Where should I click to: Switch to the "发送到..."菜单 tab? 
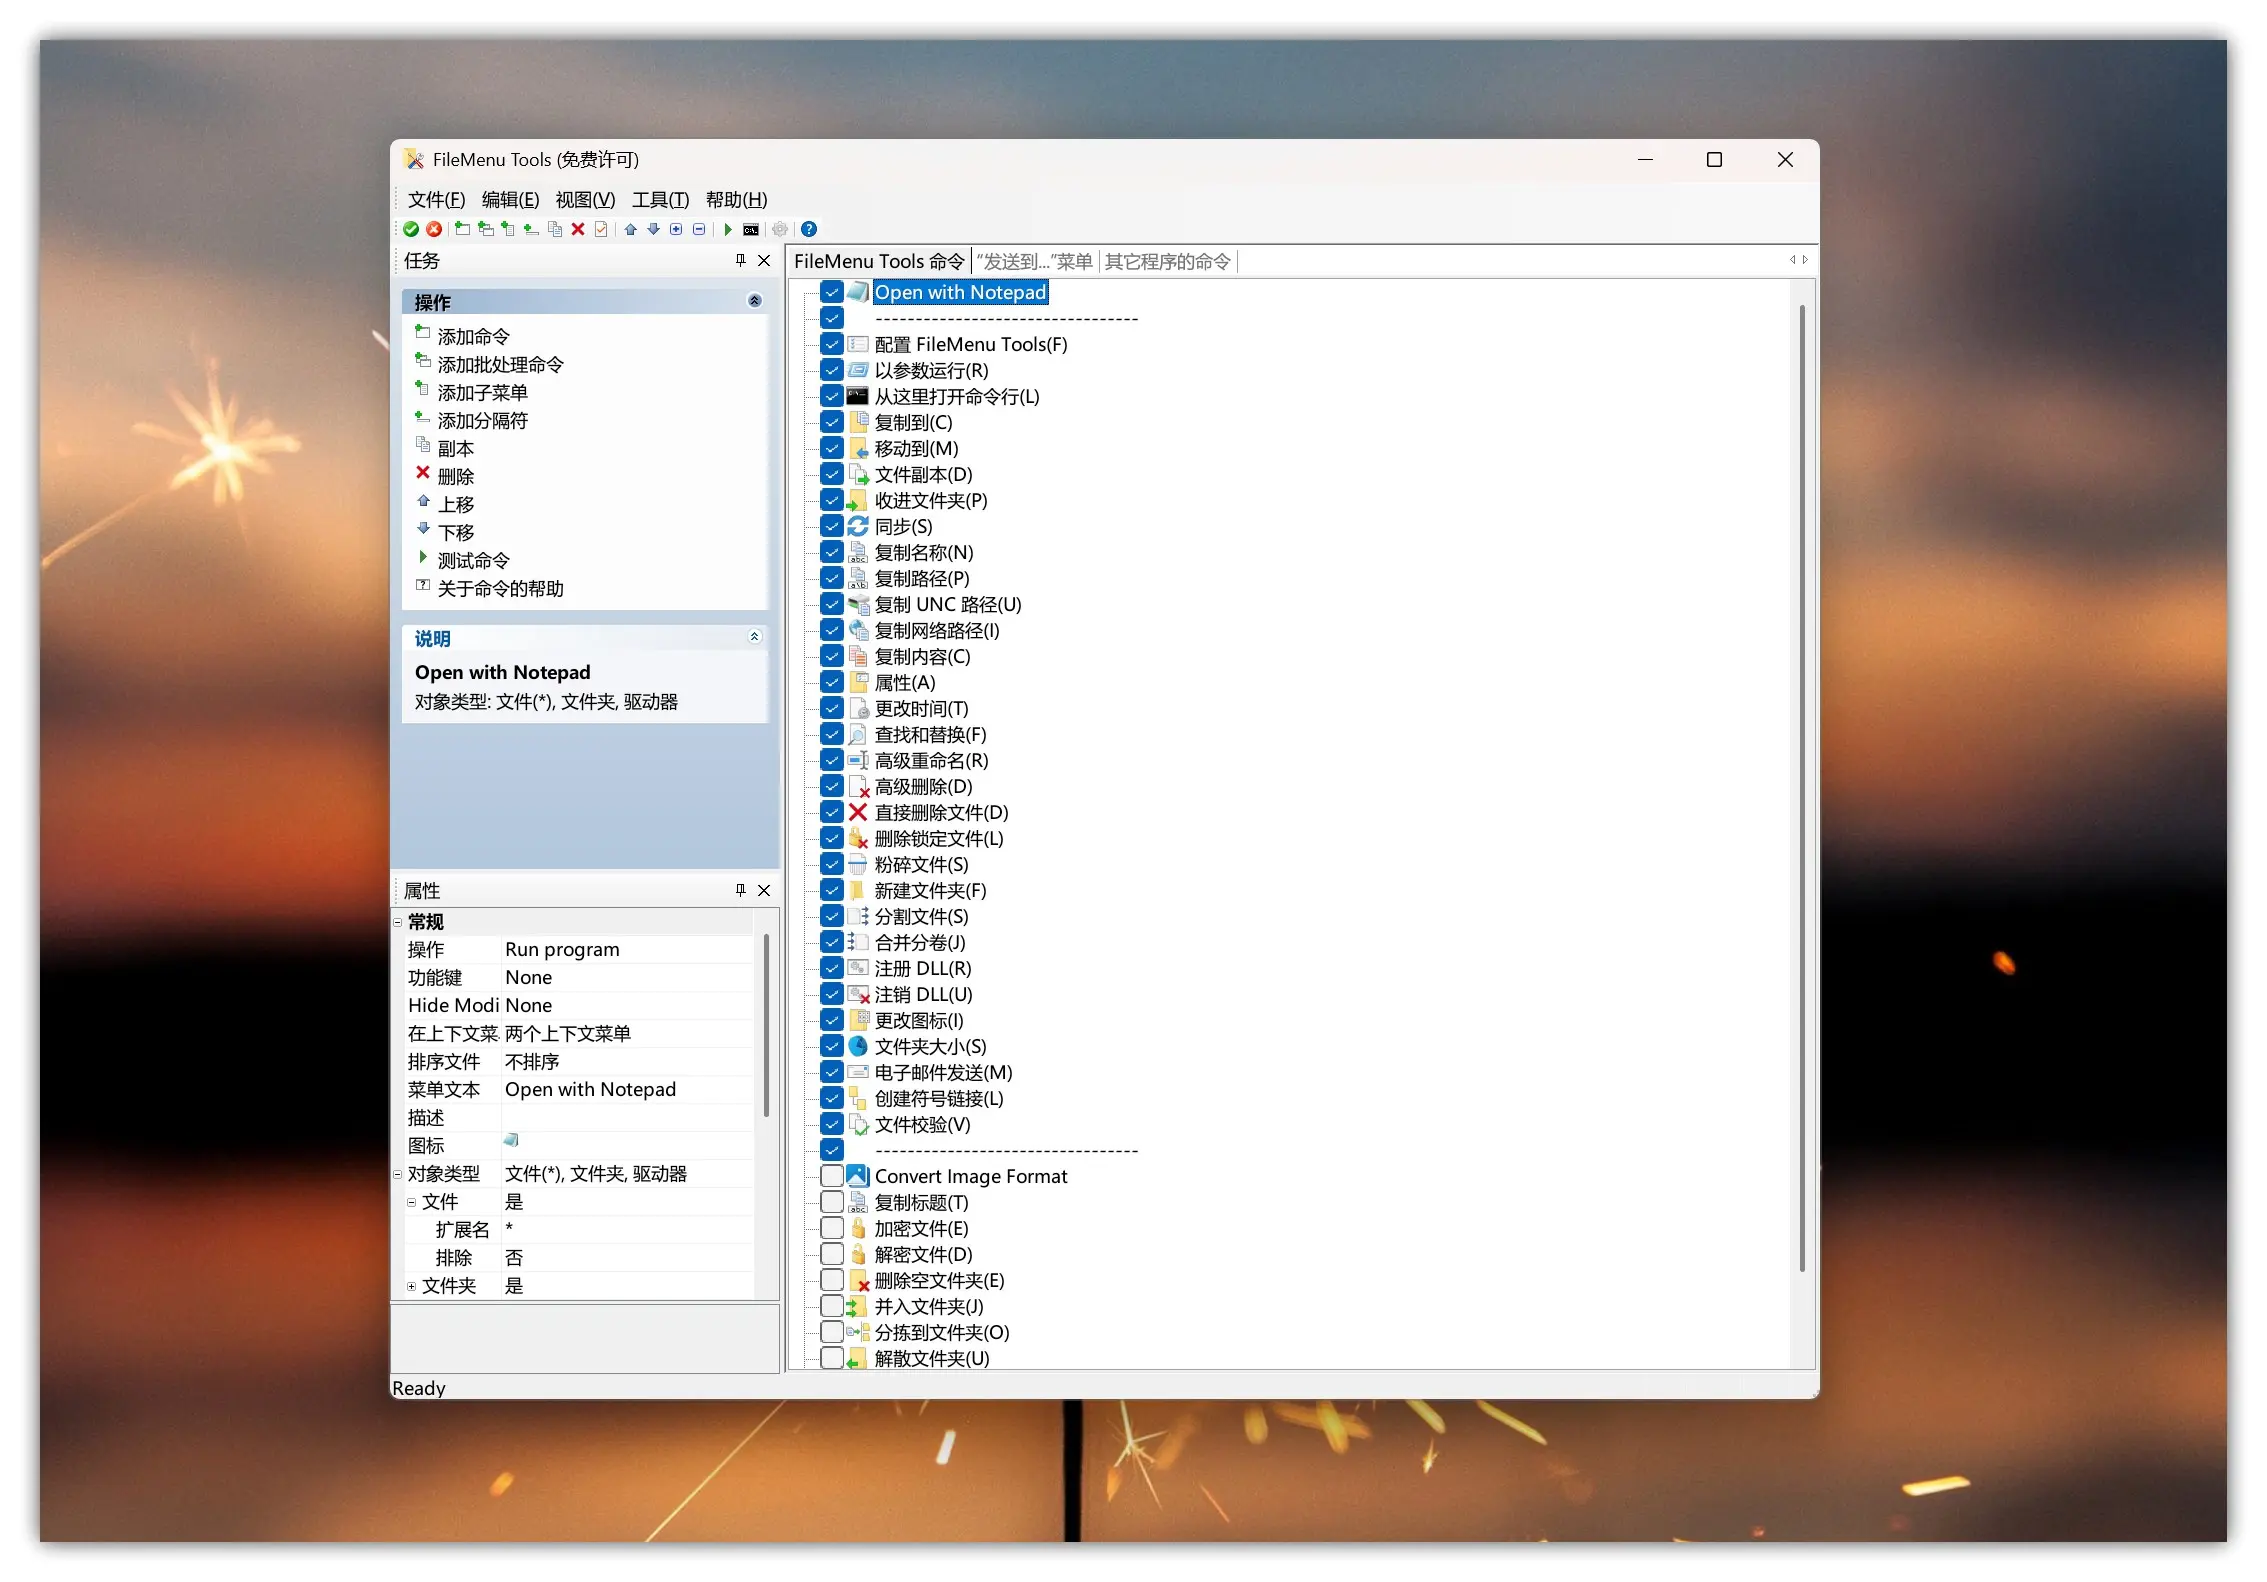[1034, 261]
